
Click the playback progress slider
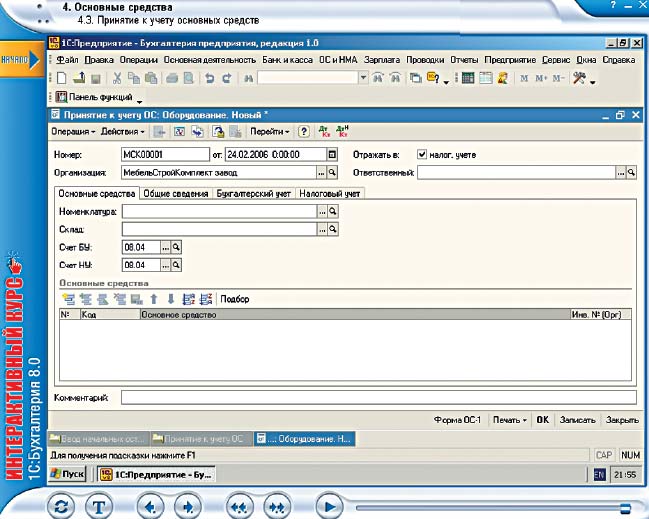coord(490,507)
